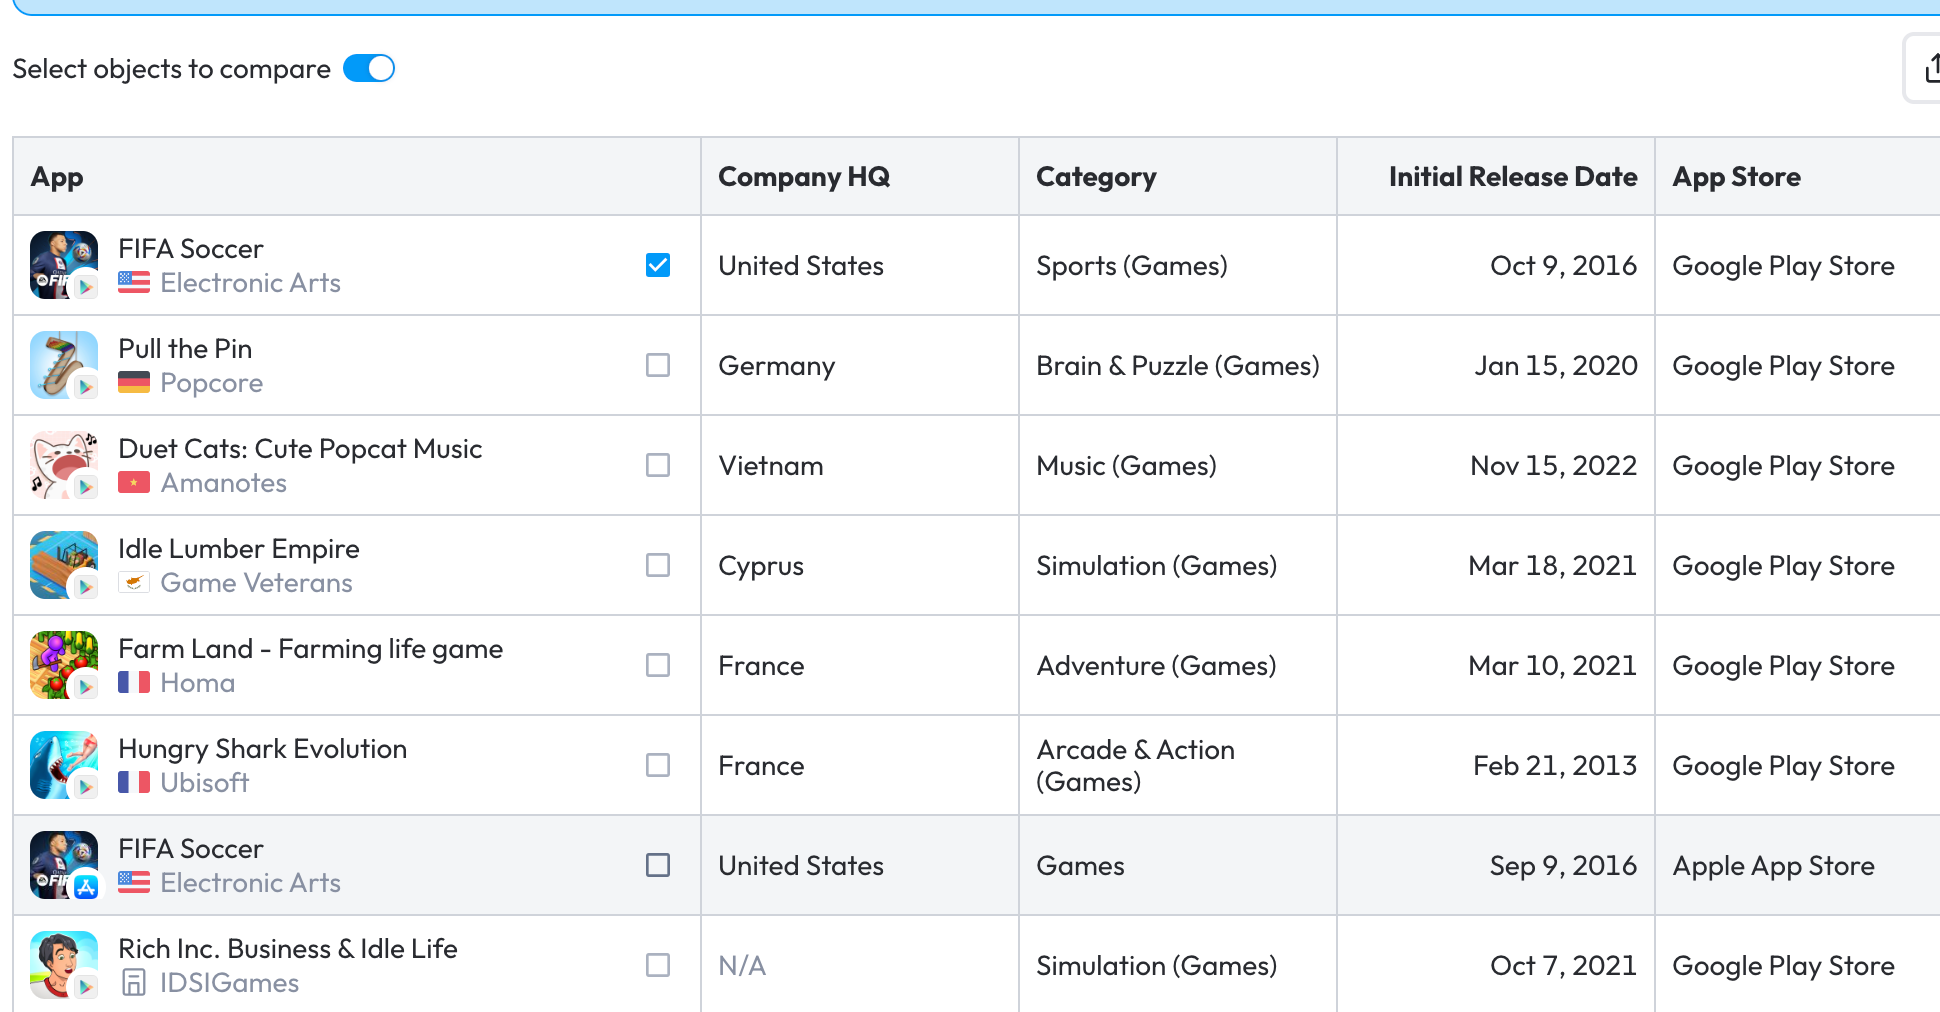Check the Farm Land checkbox
This screenshot has height=1012, width=1940.
point(658,665)
